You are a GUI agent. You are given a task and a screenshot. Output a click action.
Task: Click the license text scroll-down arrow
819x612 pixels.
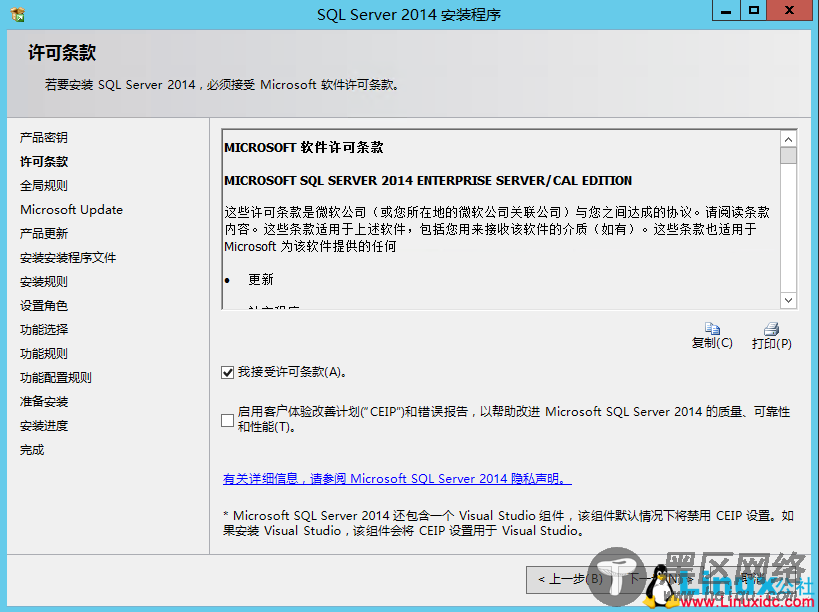pyautogui.click(x=788, y=300)
